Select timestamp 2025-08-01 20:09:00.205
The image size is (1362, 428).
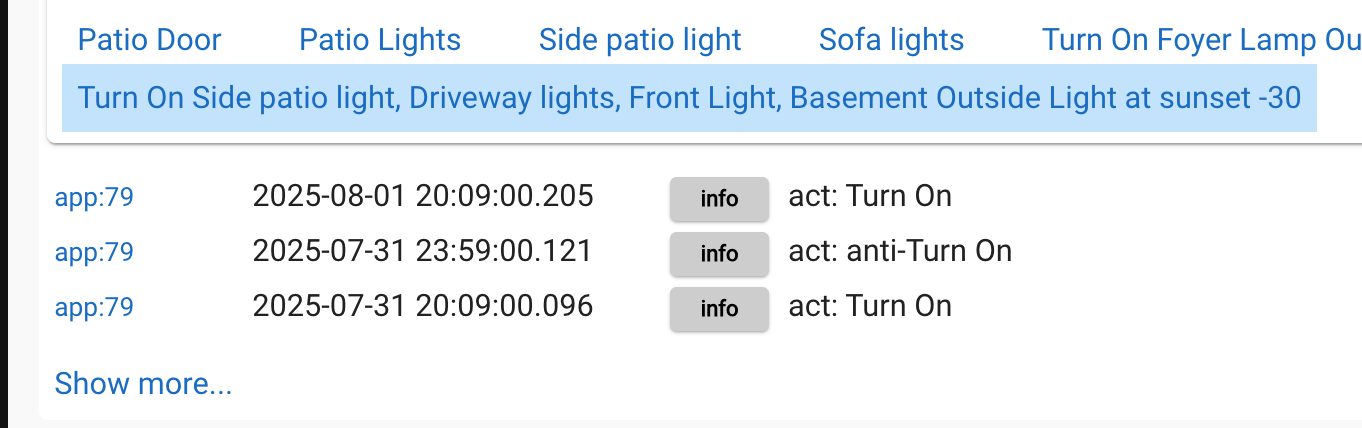pyautogui.click(x=423, y=196)
